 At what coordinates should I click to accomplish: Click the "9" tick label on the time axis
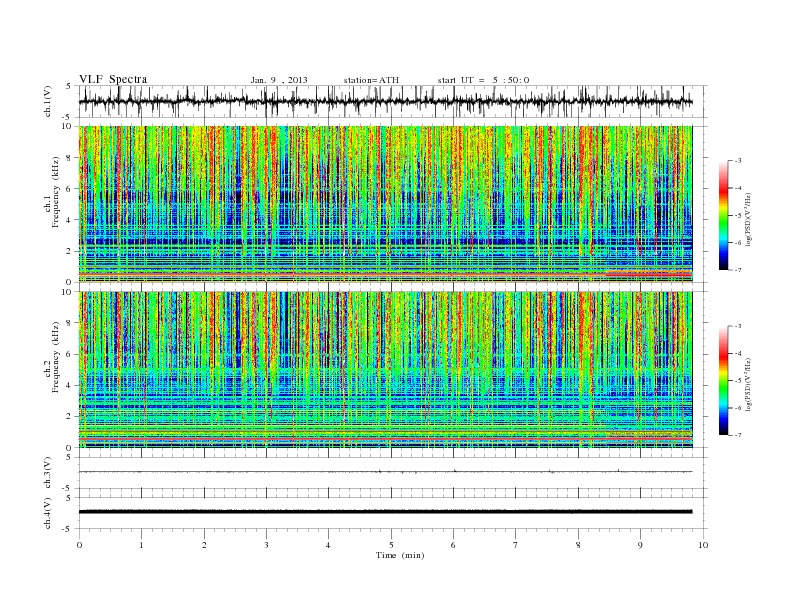tap(640, 545)
